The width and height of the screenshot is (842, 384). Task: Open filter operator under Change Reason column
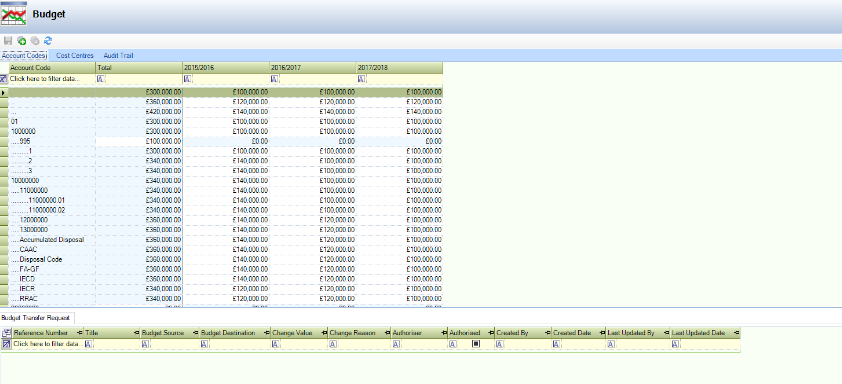[x=333, y=344]
